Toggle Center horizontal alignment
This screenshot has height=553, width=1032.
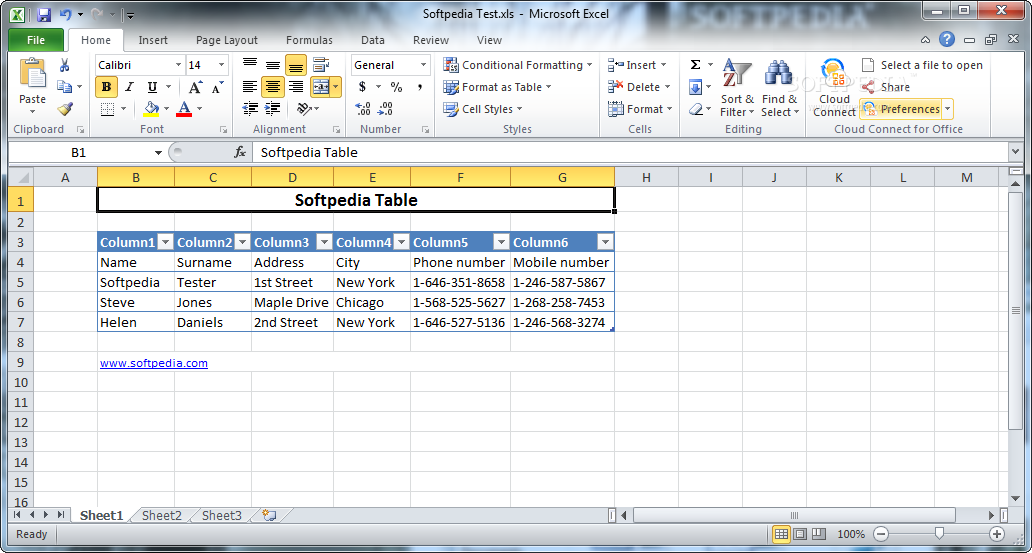click(272, 87)
